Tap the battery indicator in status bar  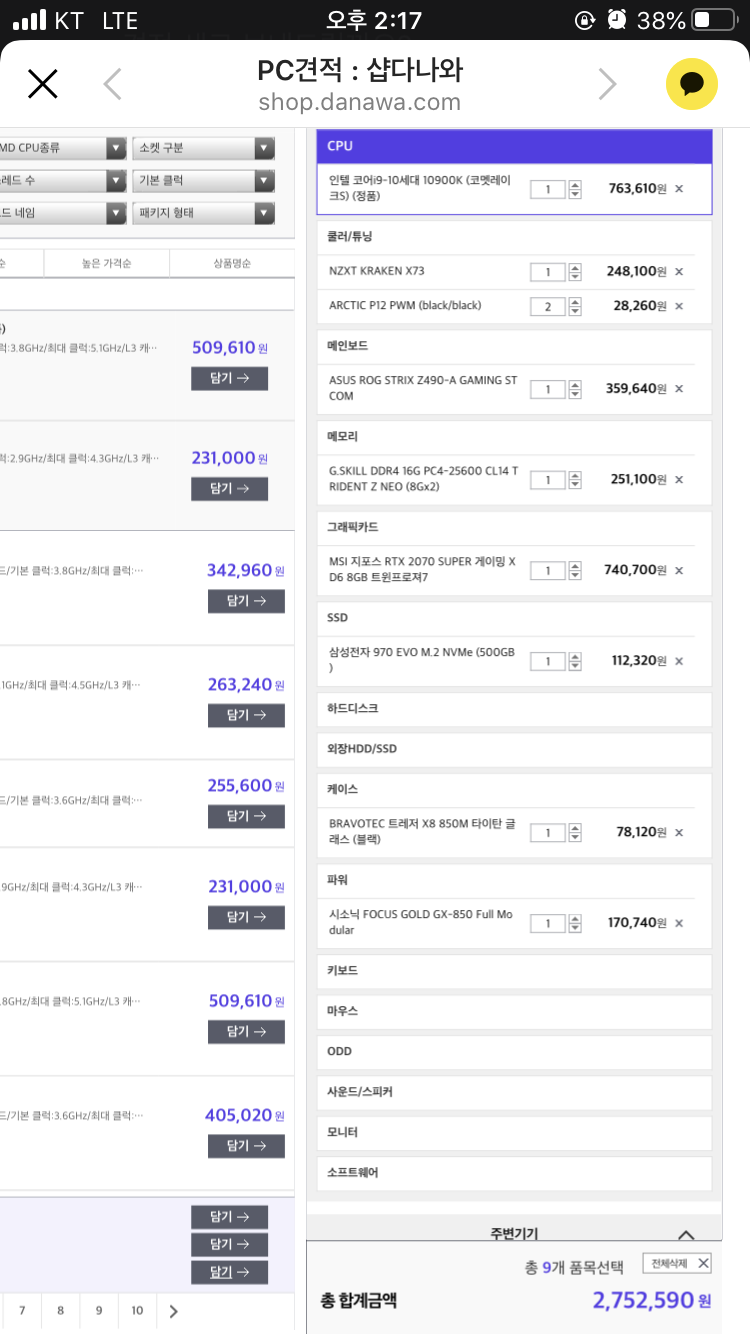(x=715, y=20)
